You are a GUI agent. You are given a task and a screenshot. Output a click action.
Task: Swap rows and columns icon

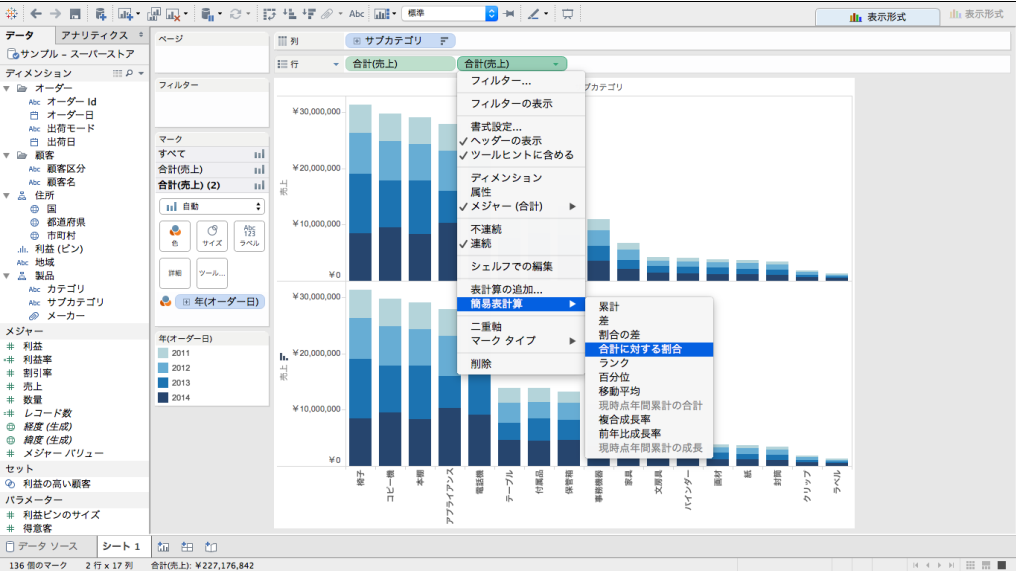270,14
